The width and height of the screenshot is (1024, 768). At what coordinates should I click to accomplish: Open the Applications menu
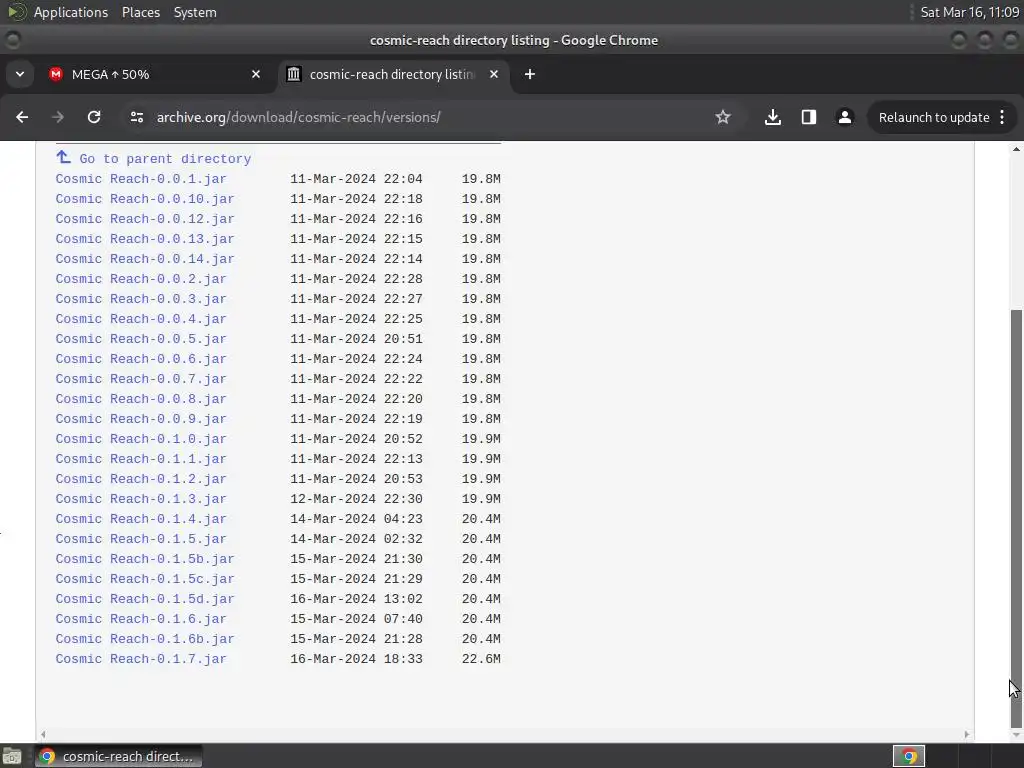point(71,12)
